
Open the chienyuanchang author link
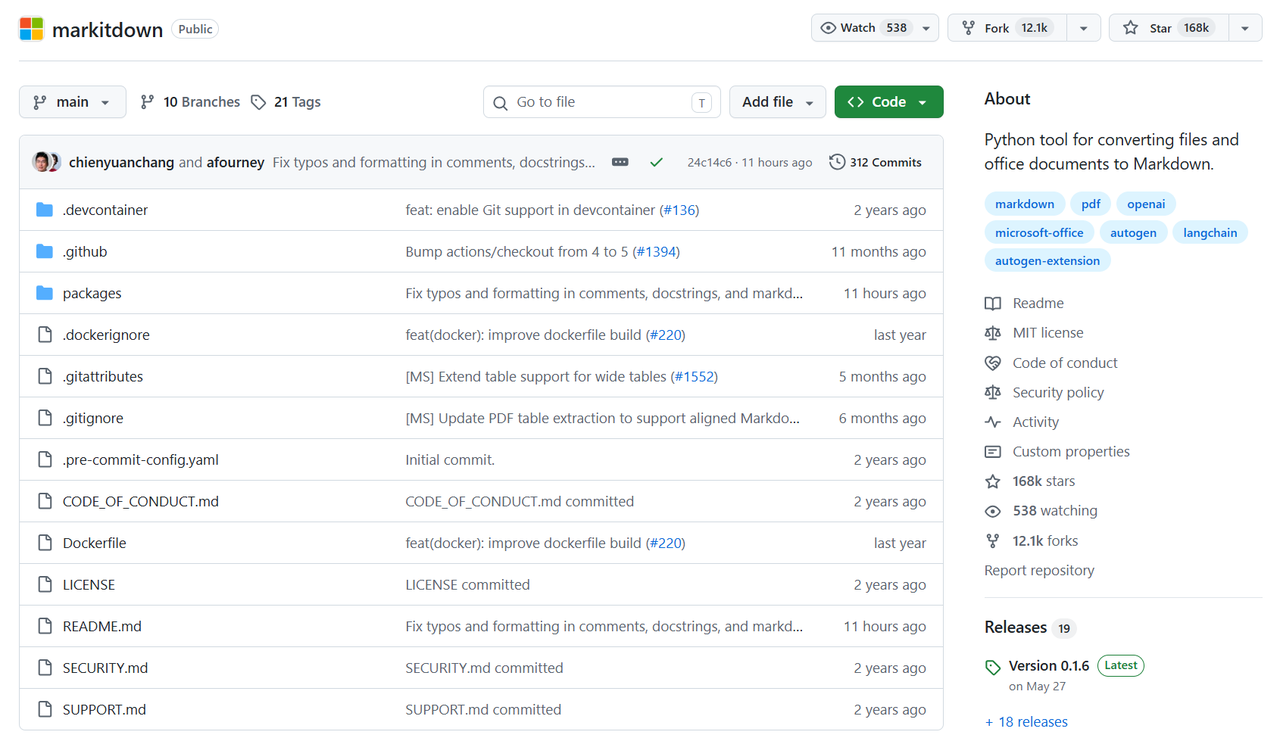[122, 162]
